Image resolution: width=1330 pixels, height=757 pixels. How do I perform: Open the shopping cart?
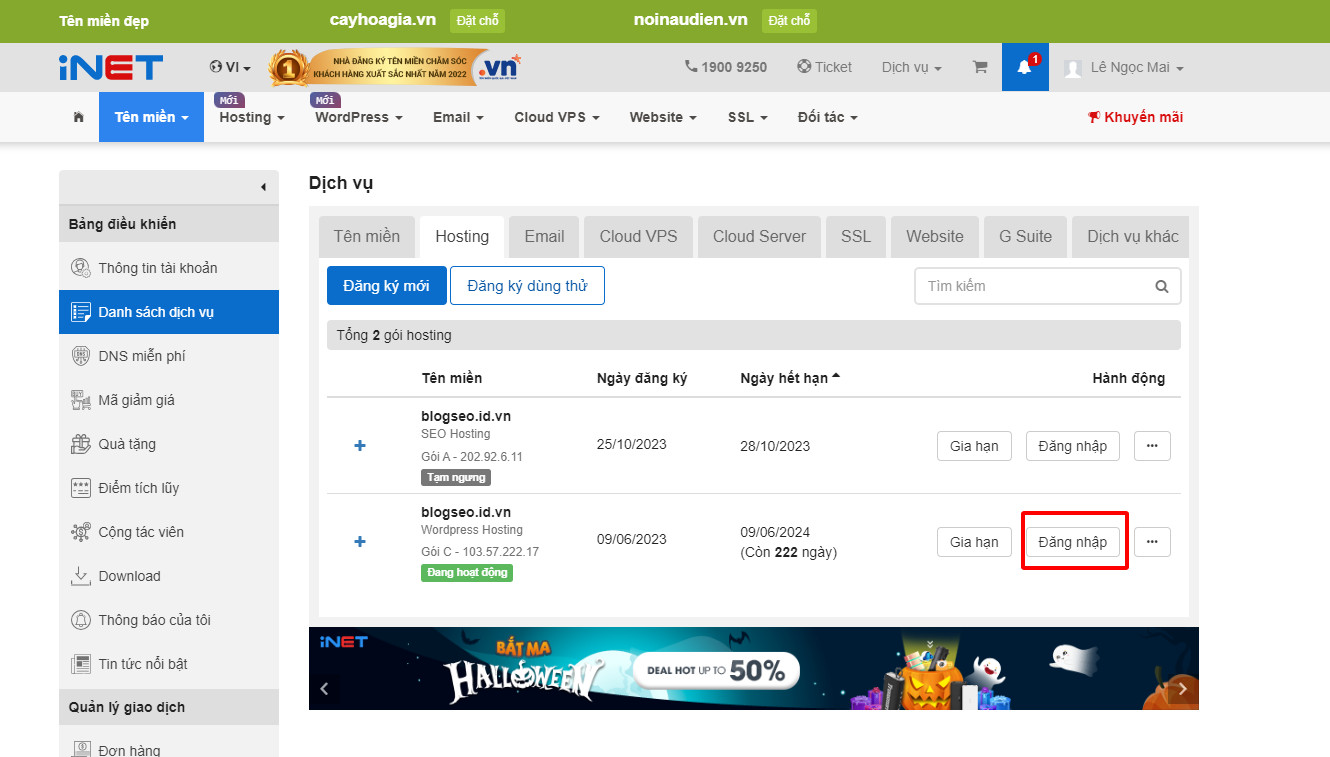point(979,66)
